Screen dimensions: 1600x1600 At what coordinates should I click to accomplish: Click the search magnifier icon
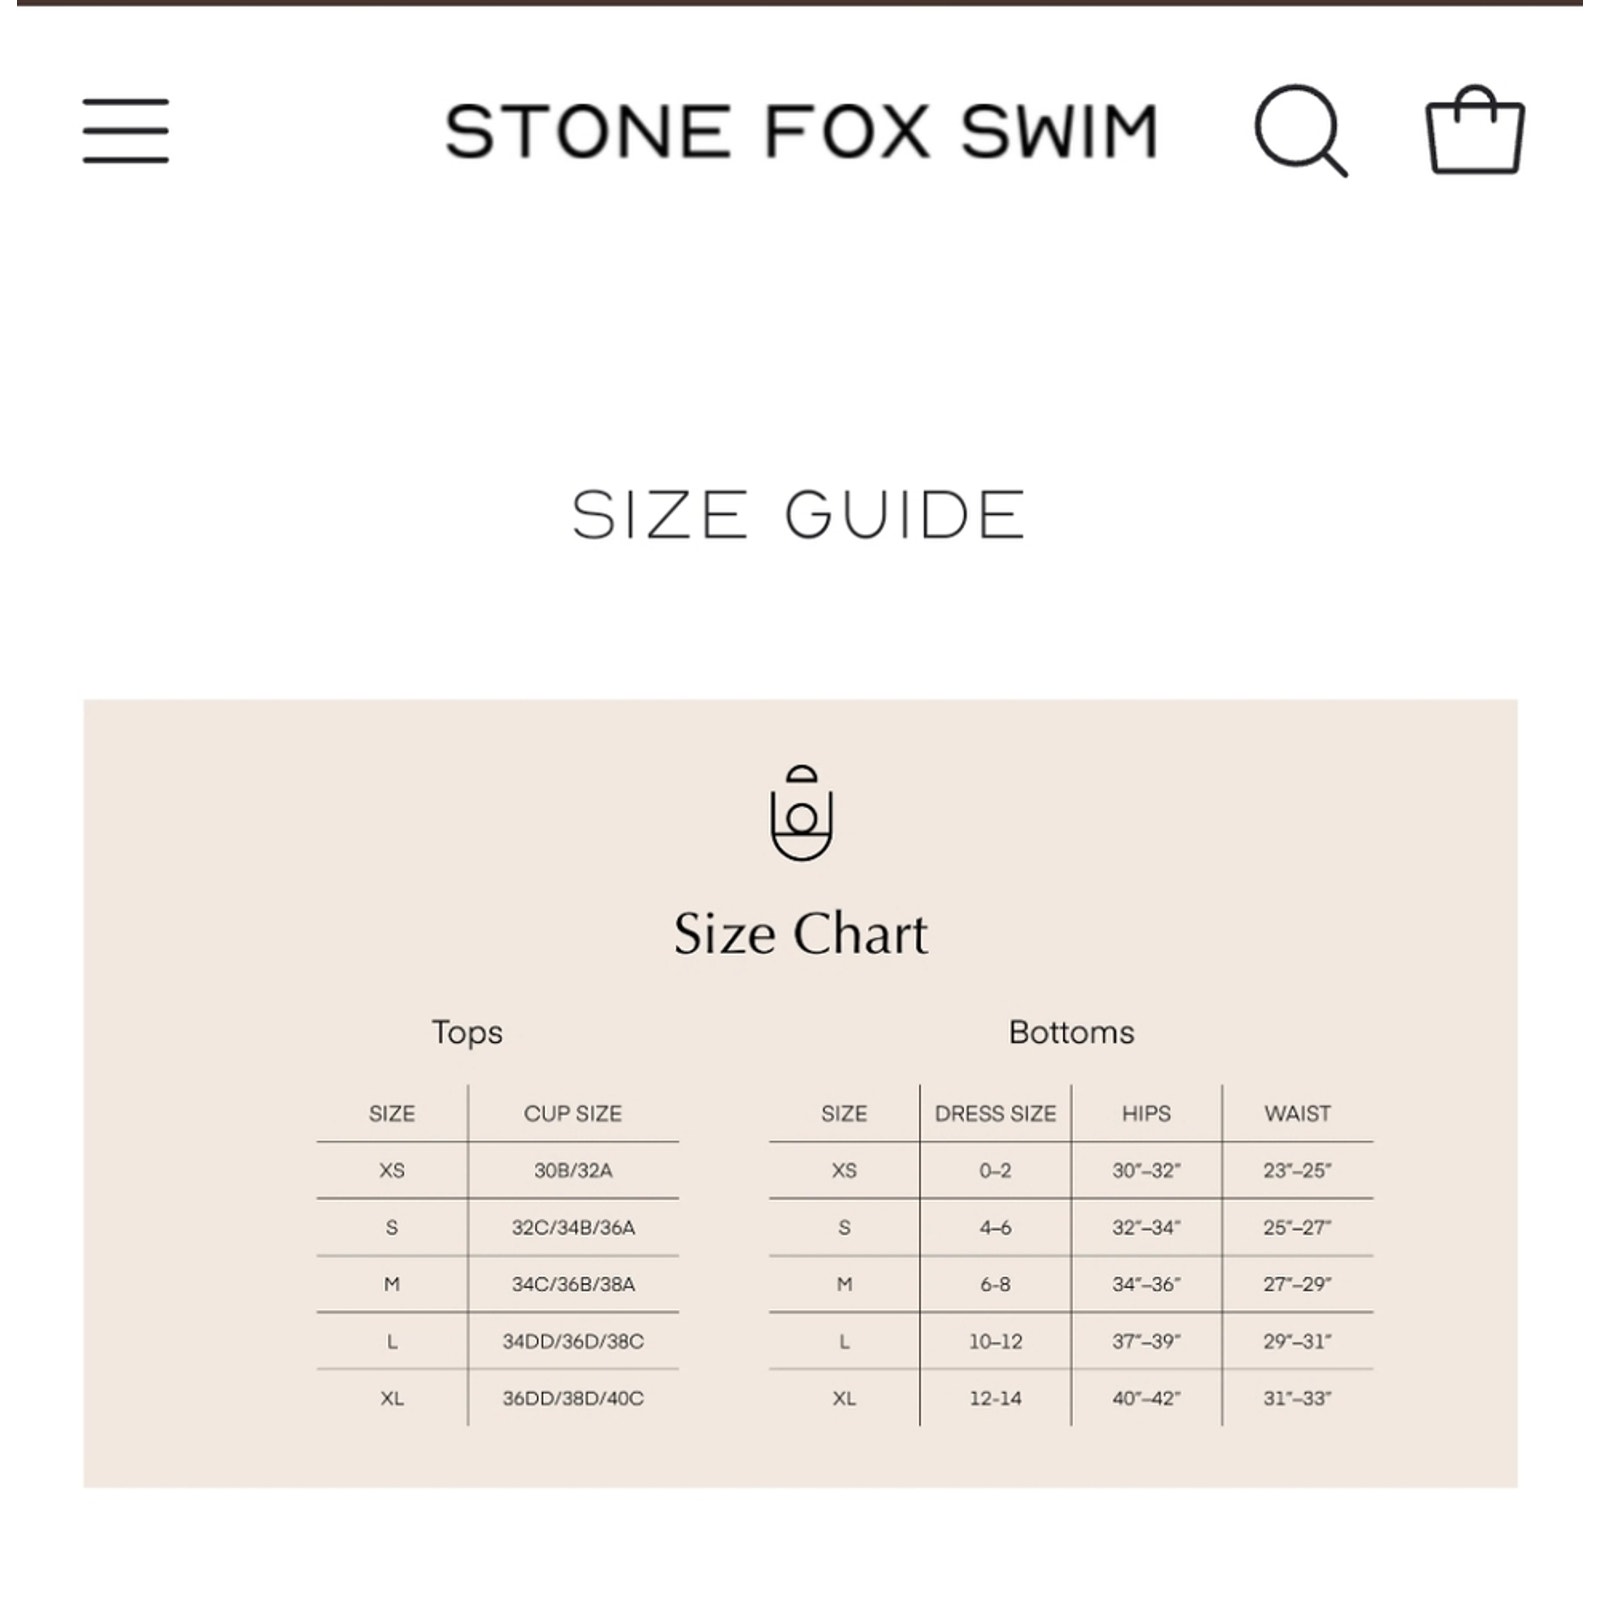(1301, 131)
